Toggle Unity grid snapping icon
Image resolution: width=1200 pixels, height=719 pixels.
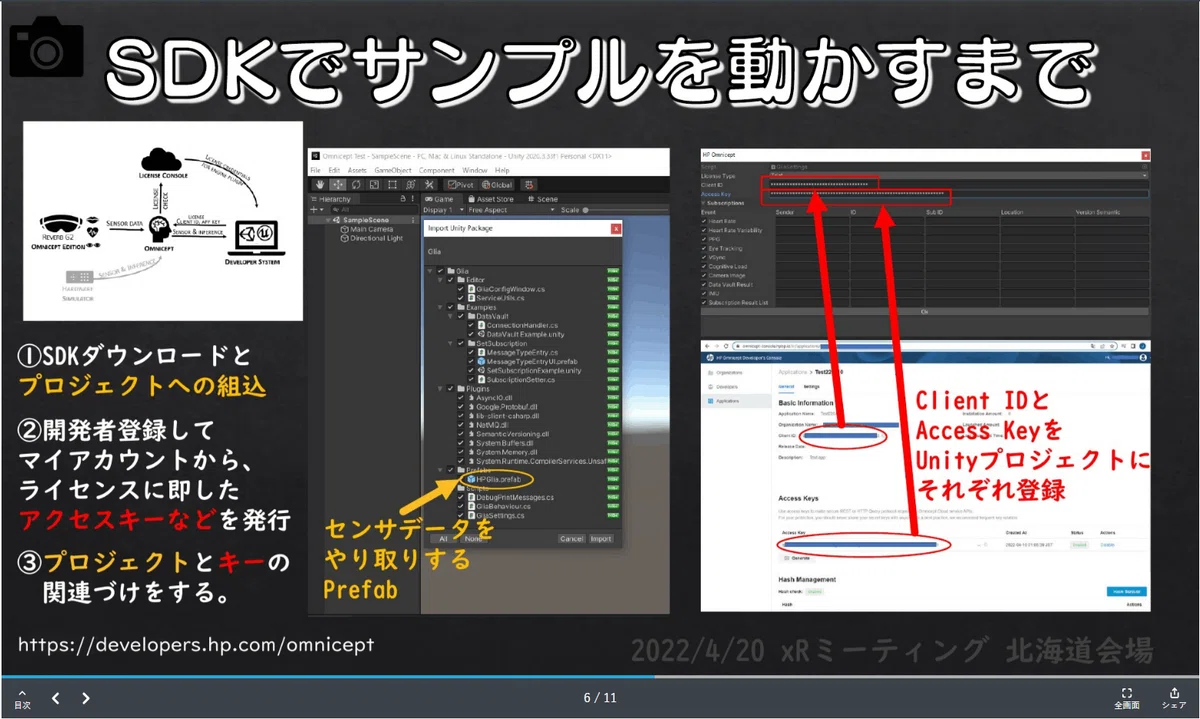tap(529, 184)
